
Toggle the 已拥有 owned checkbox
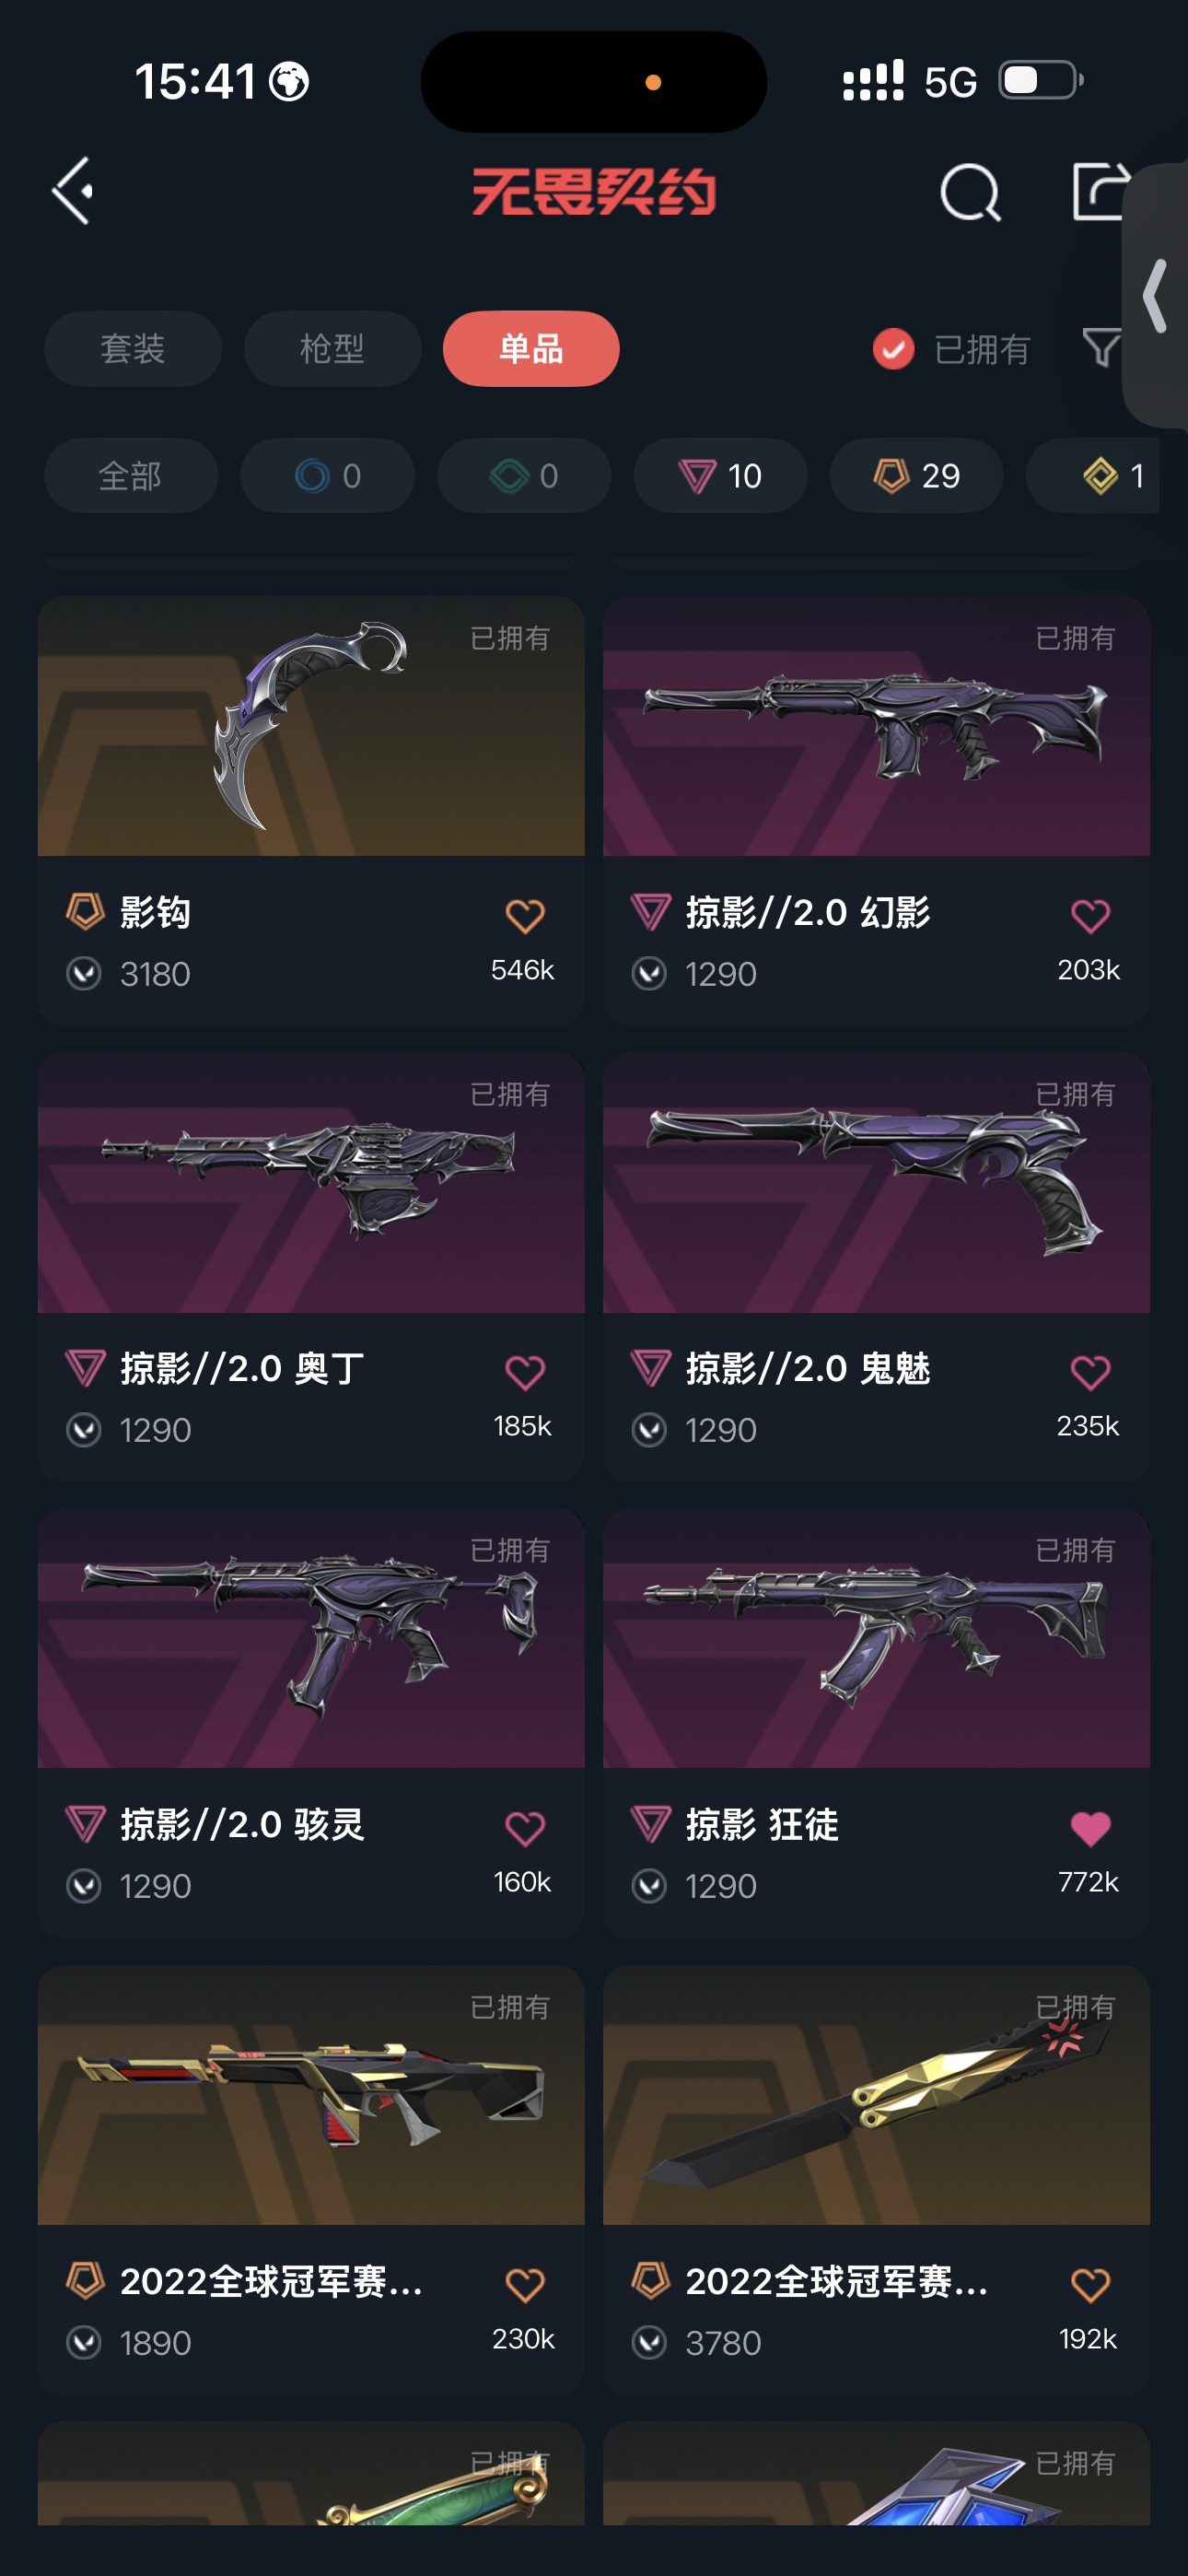893,349
